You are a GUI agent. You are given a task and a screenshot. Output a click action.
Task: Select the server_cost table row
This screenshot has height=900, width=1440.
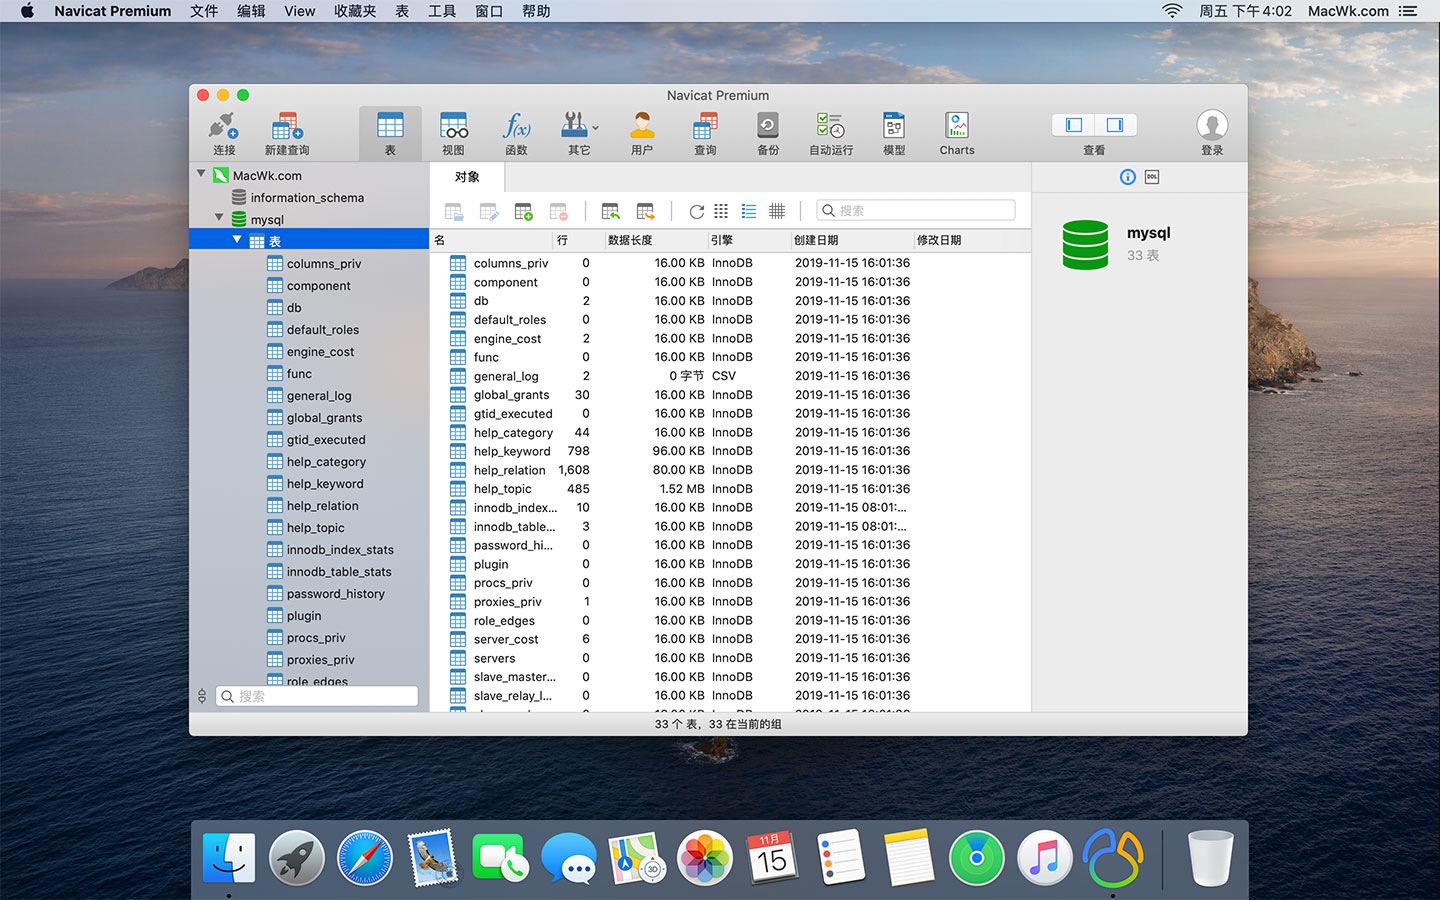coord(730,639)
